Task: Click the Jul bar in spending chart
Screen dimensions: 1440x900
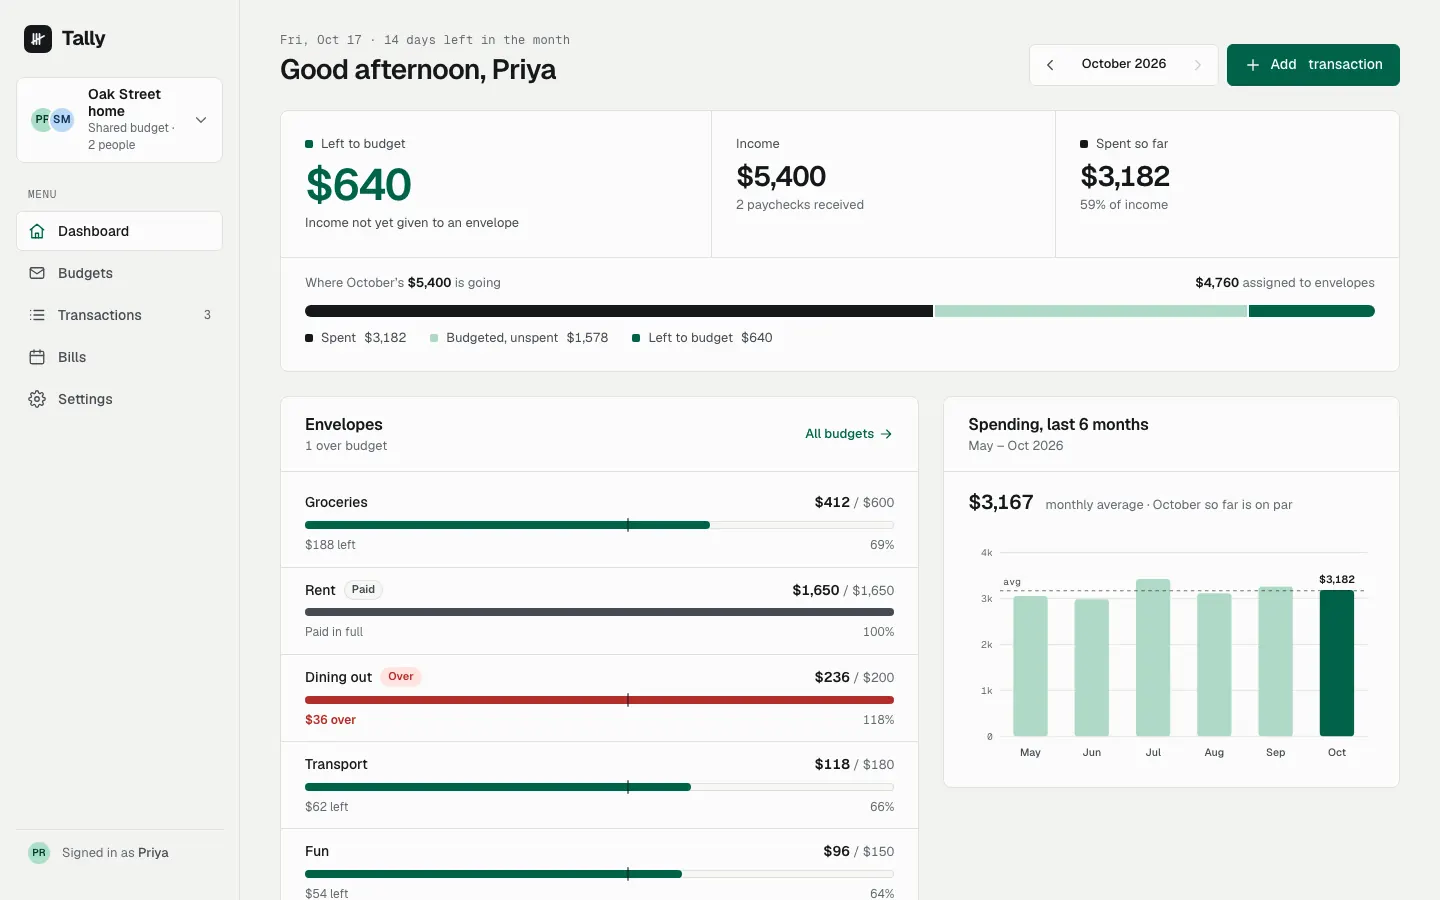Action: [x=1153, y=658]
